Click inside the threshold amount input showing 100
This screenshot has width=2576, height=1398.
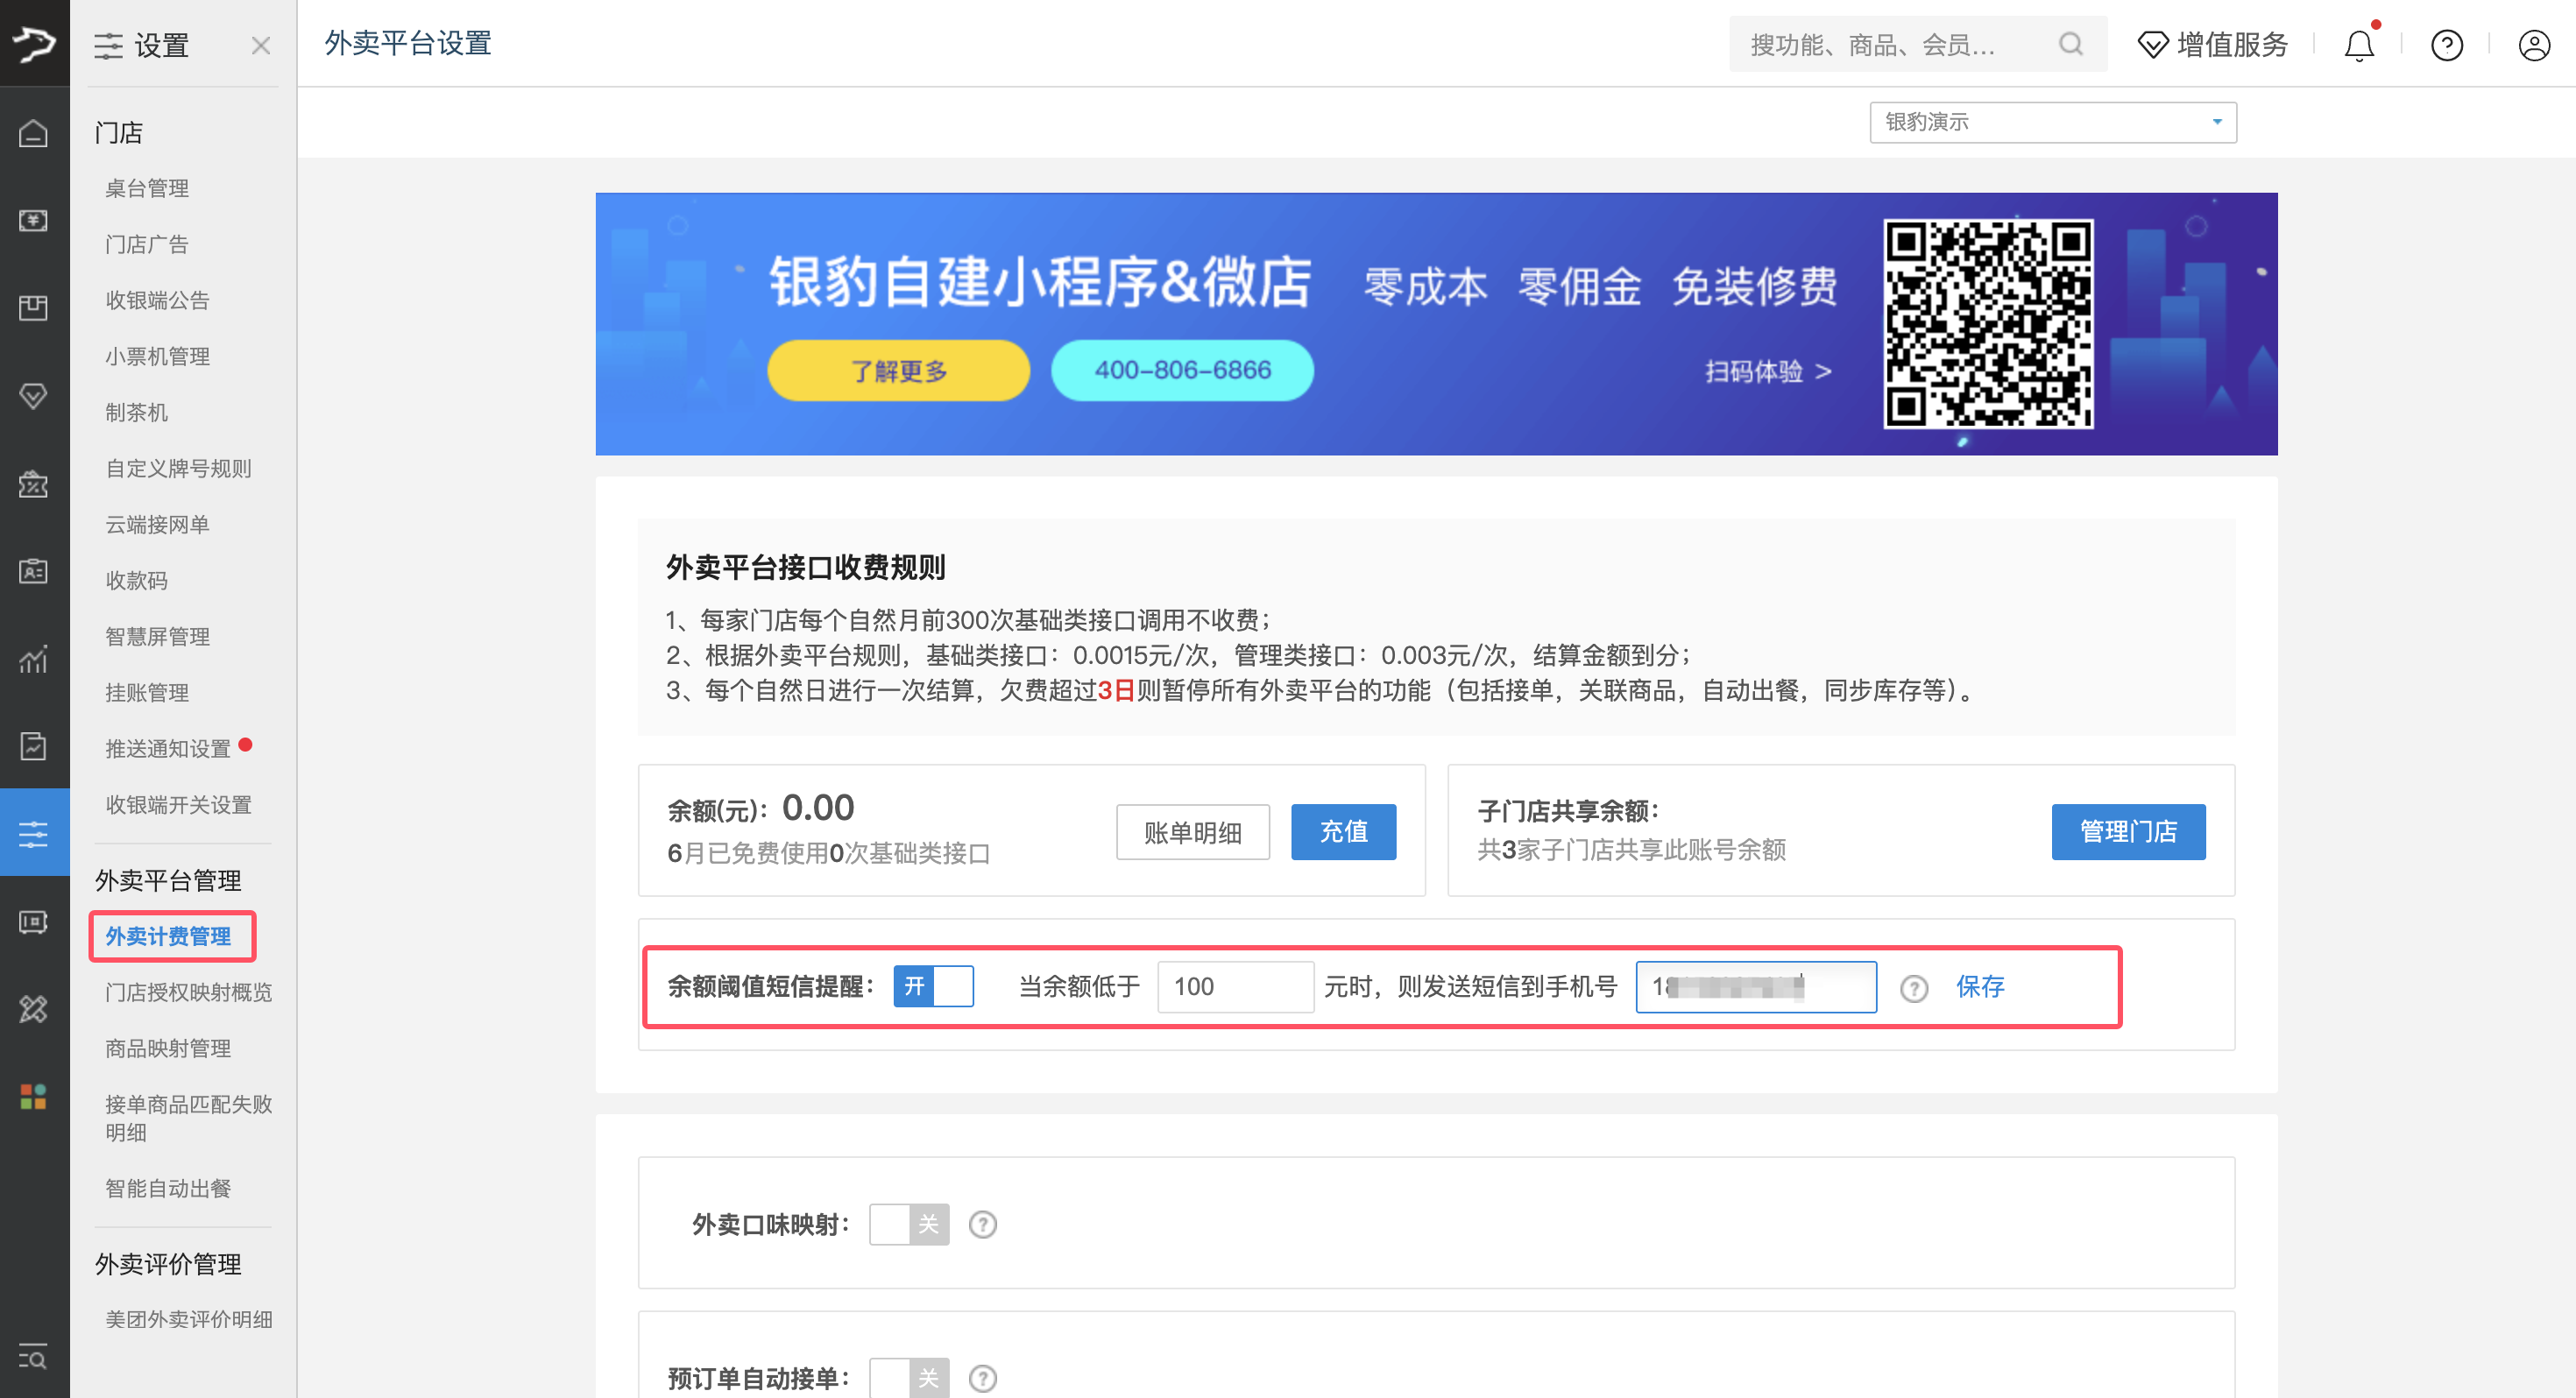coord(1235,987)
